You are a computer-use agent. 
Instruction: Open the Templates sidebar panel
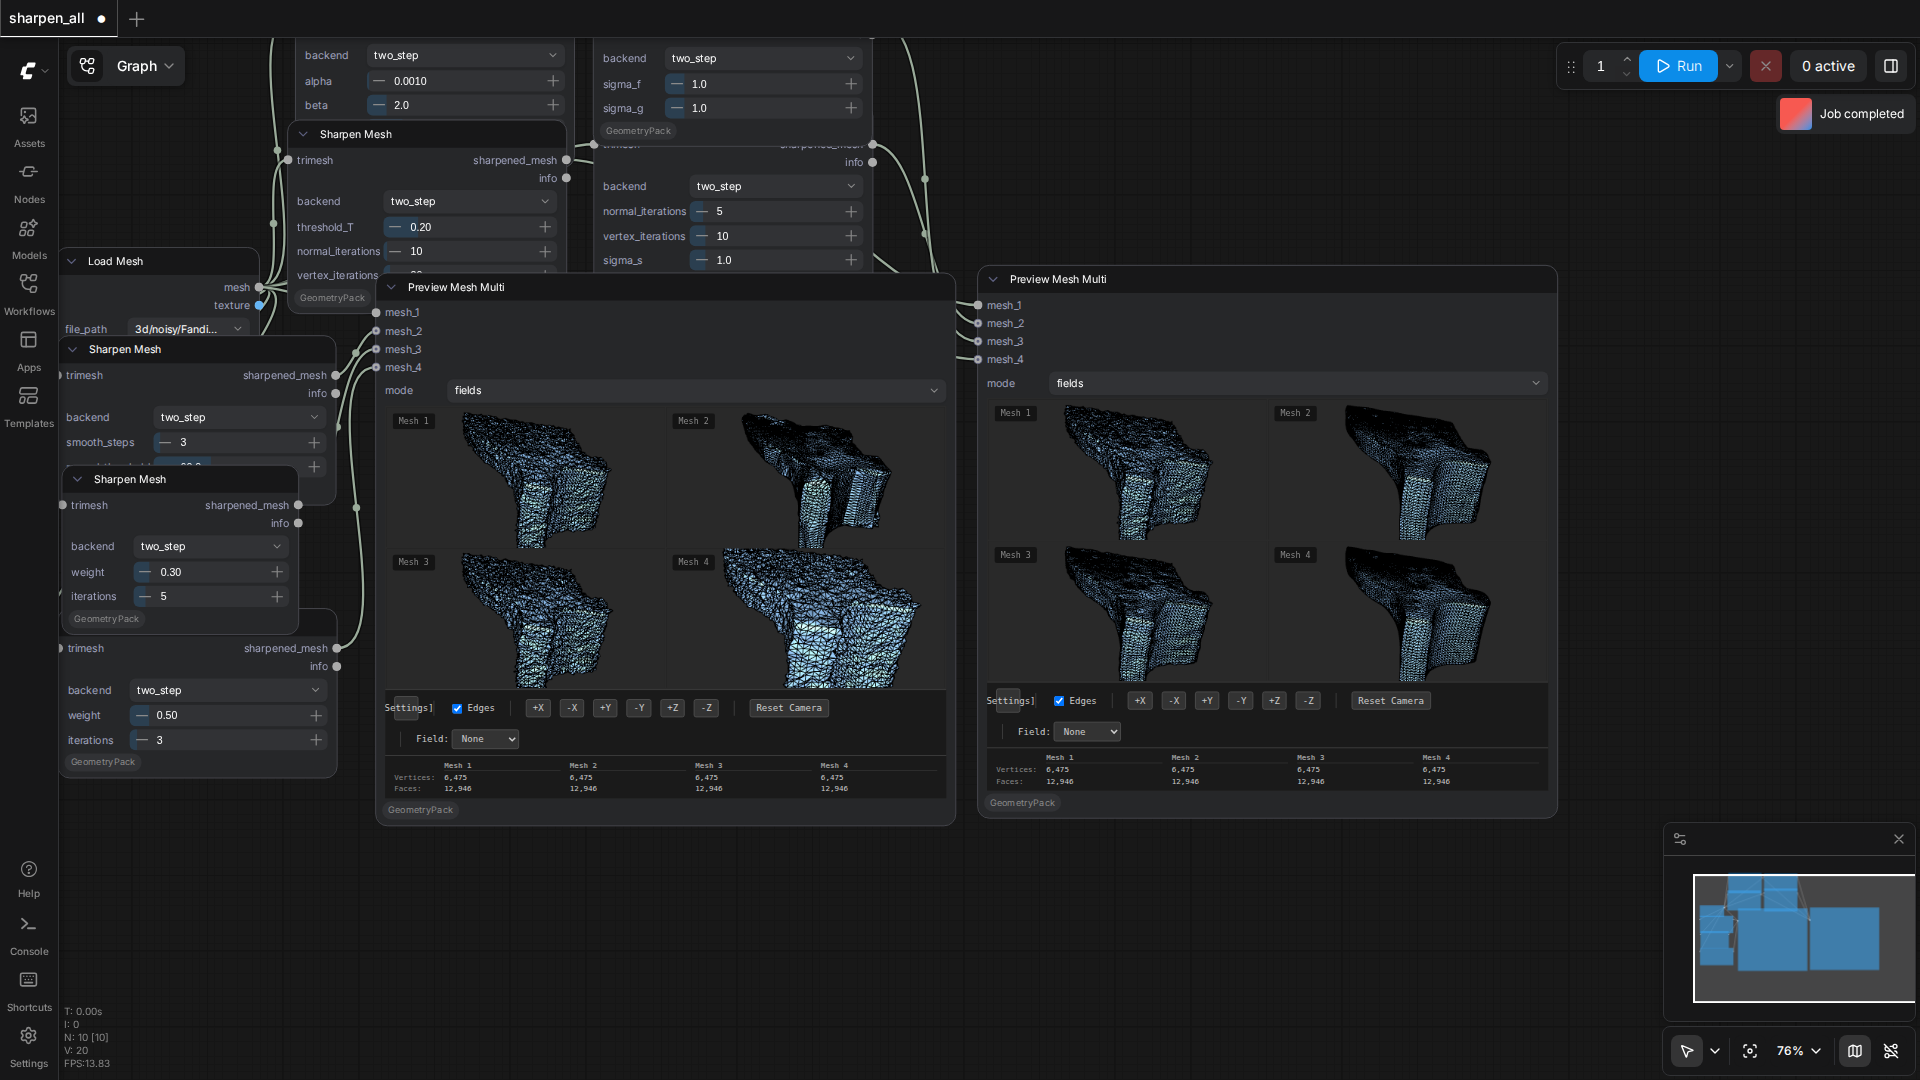(x=29, y=407)
